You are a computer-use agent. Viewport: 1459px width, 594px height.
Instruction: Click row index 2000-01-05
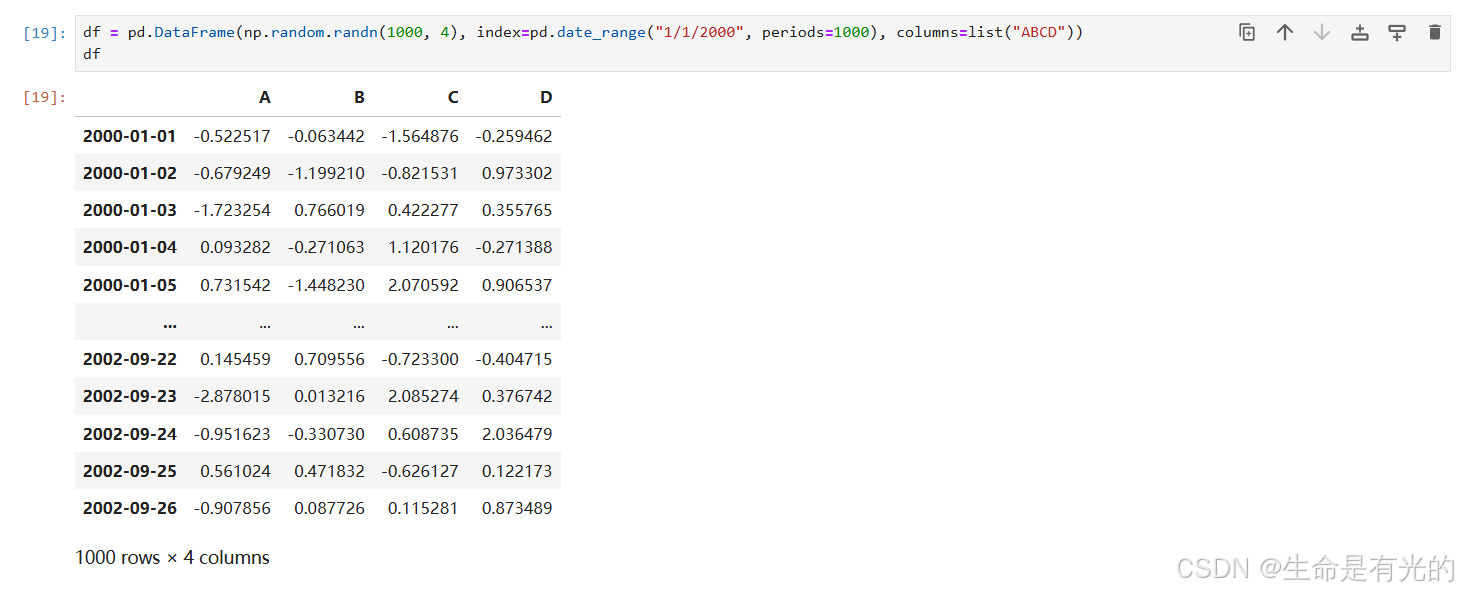[x=130, y=285]
